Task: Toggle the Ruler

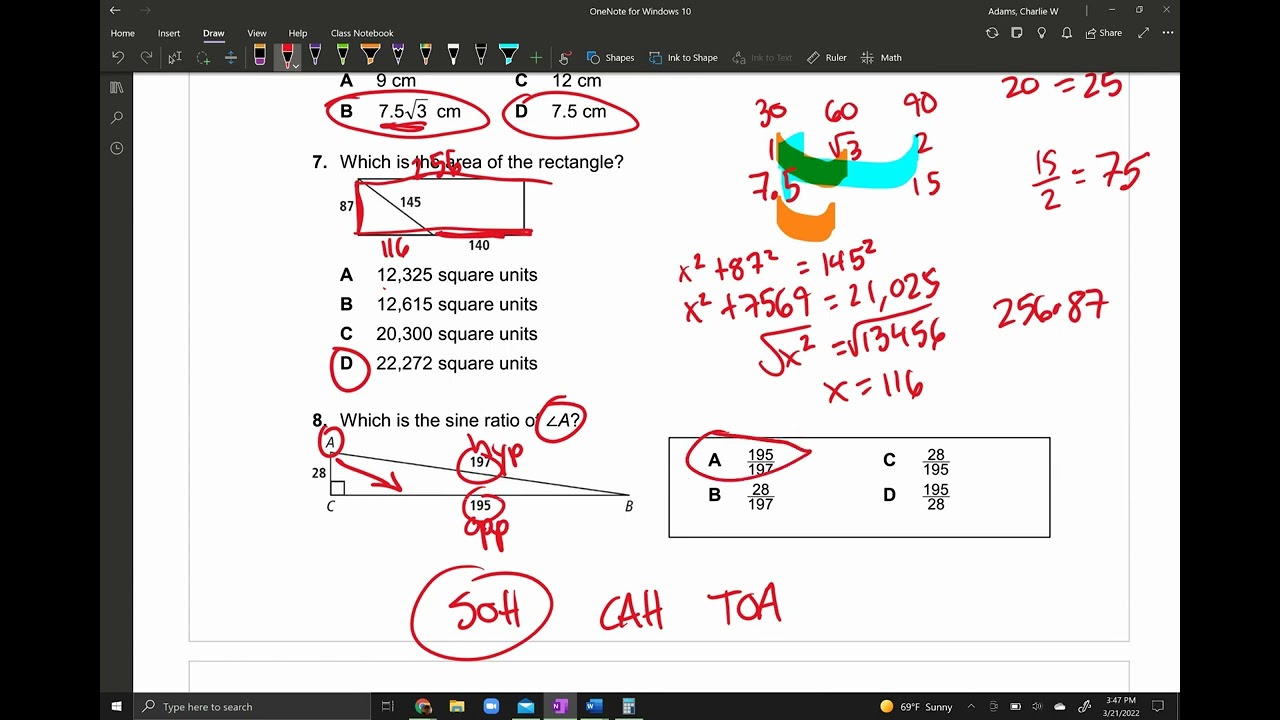Action: coord(826,58)
